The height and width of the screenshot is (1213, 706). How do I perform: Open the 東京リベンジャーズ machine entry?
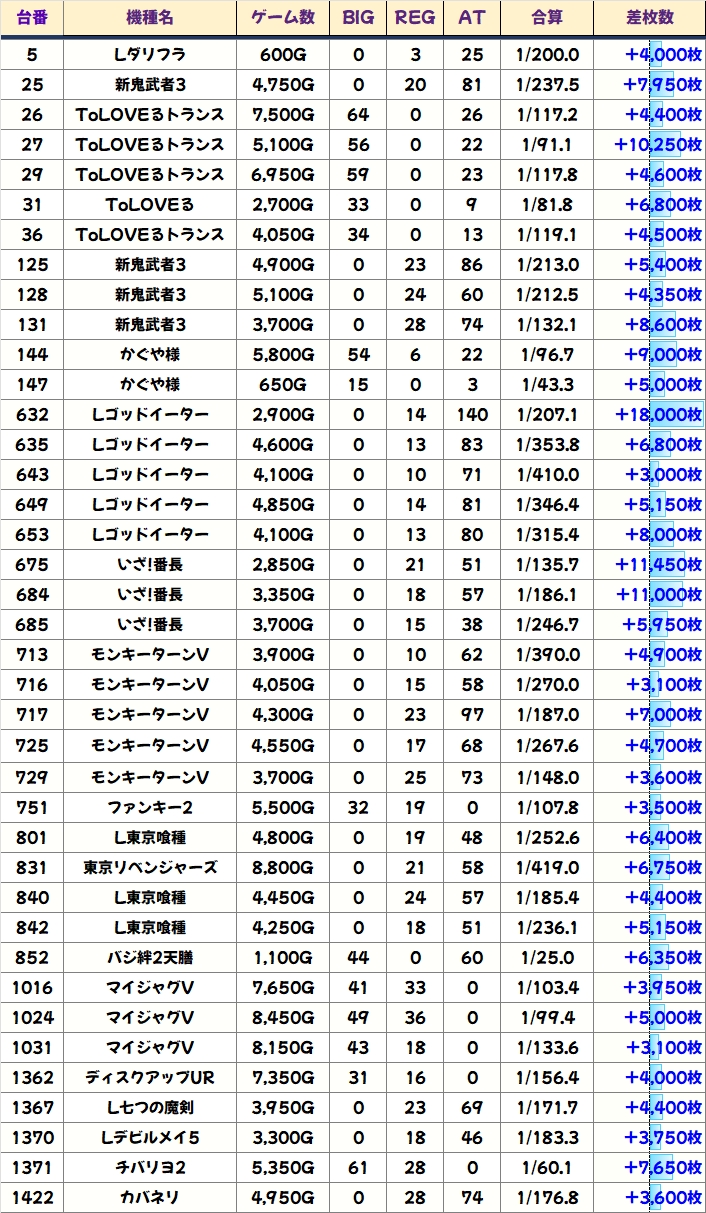pyautogui.click(x=150, y=867)
